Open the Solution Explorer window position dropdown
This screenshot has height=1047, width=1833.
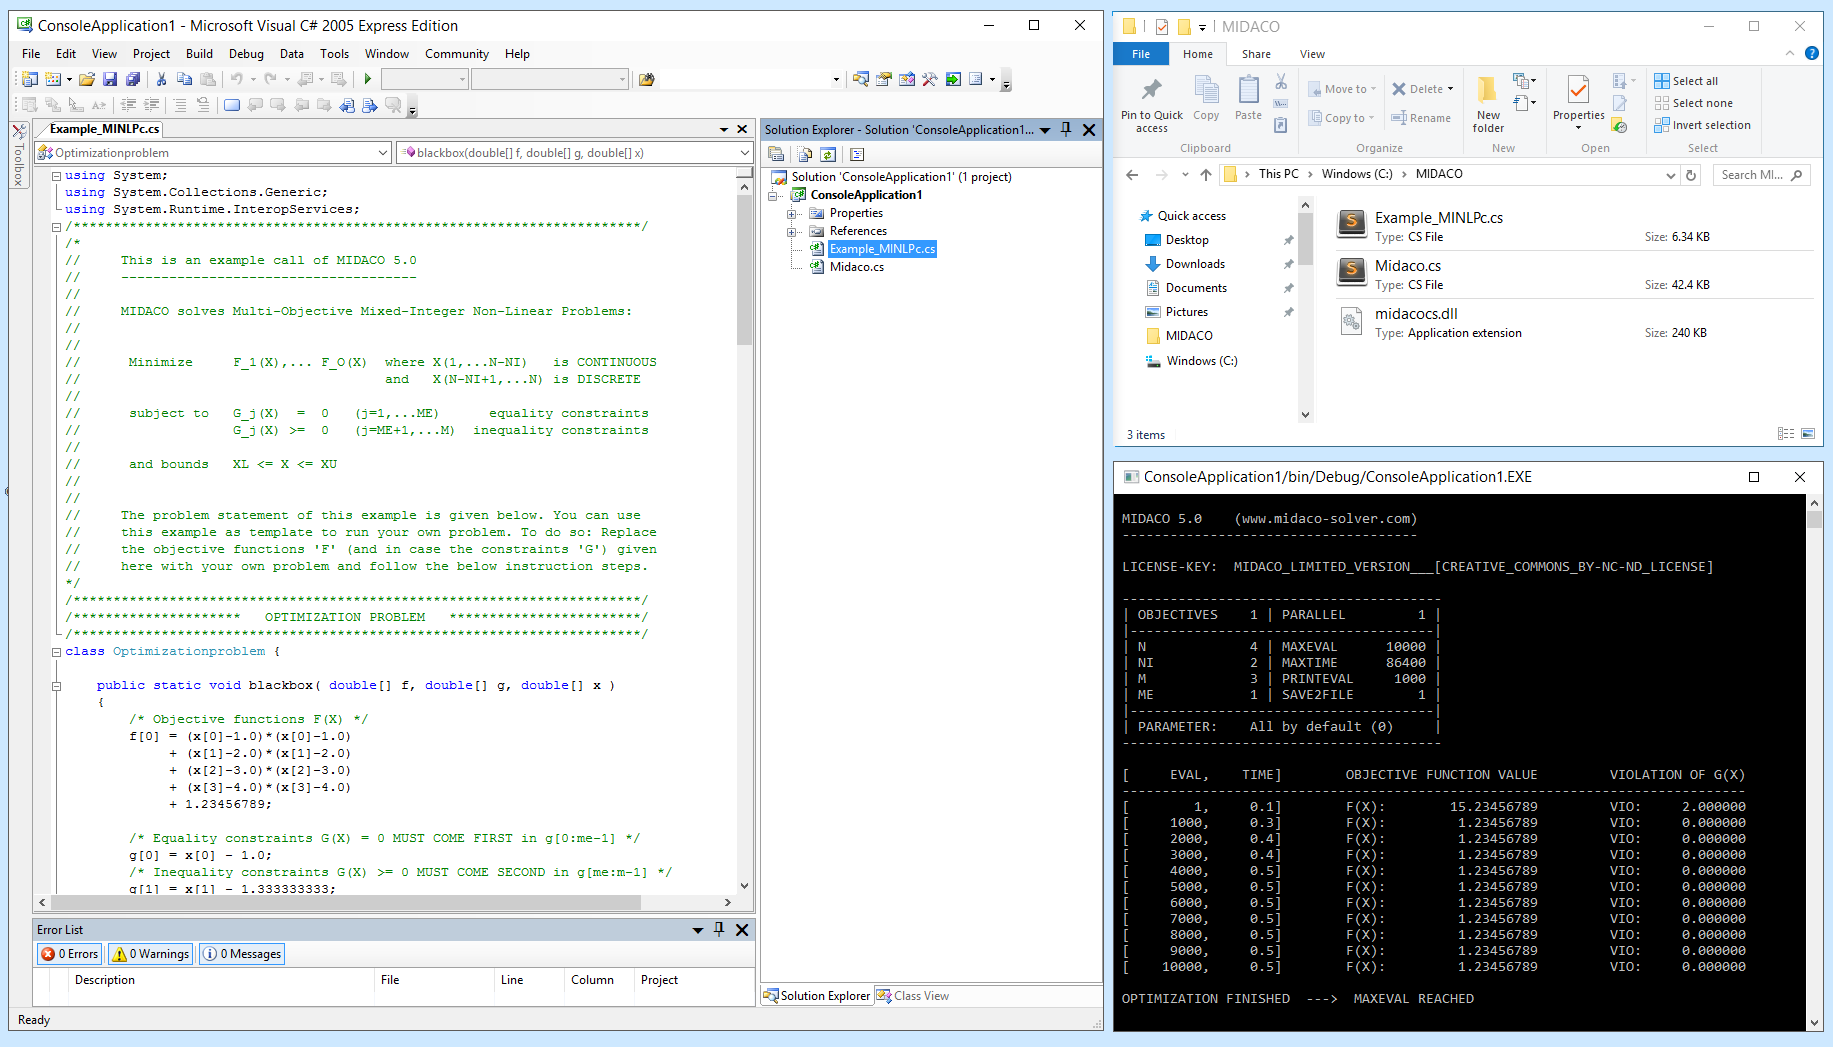1045,130
